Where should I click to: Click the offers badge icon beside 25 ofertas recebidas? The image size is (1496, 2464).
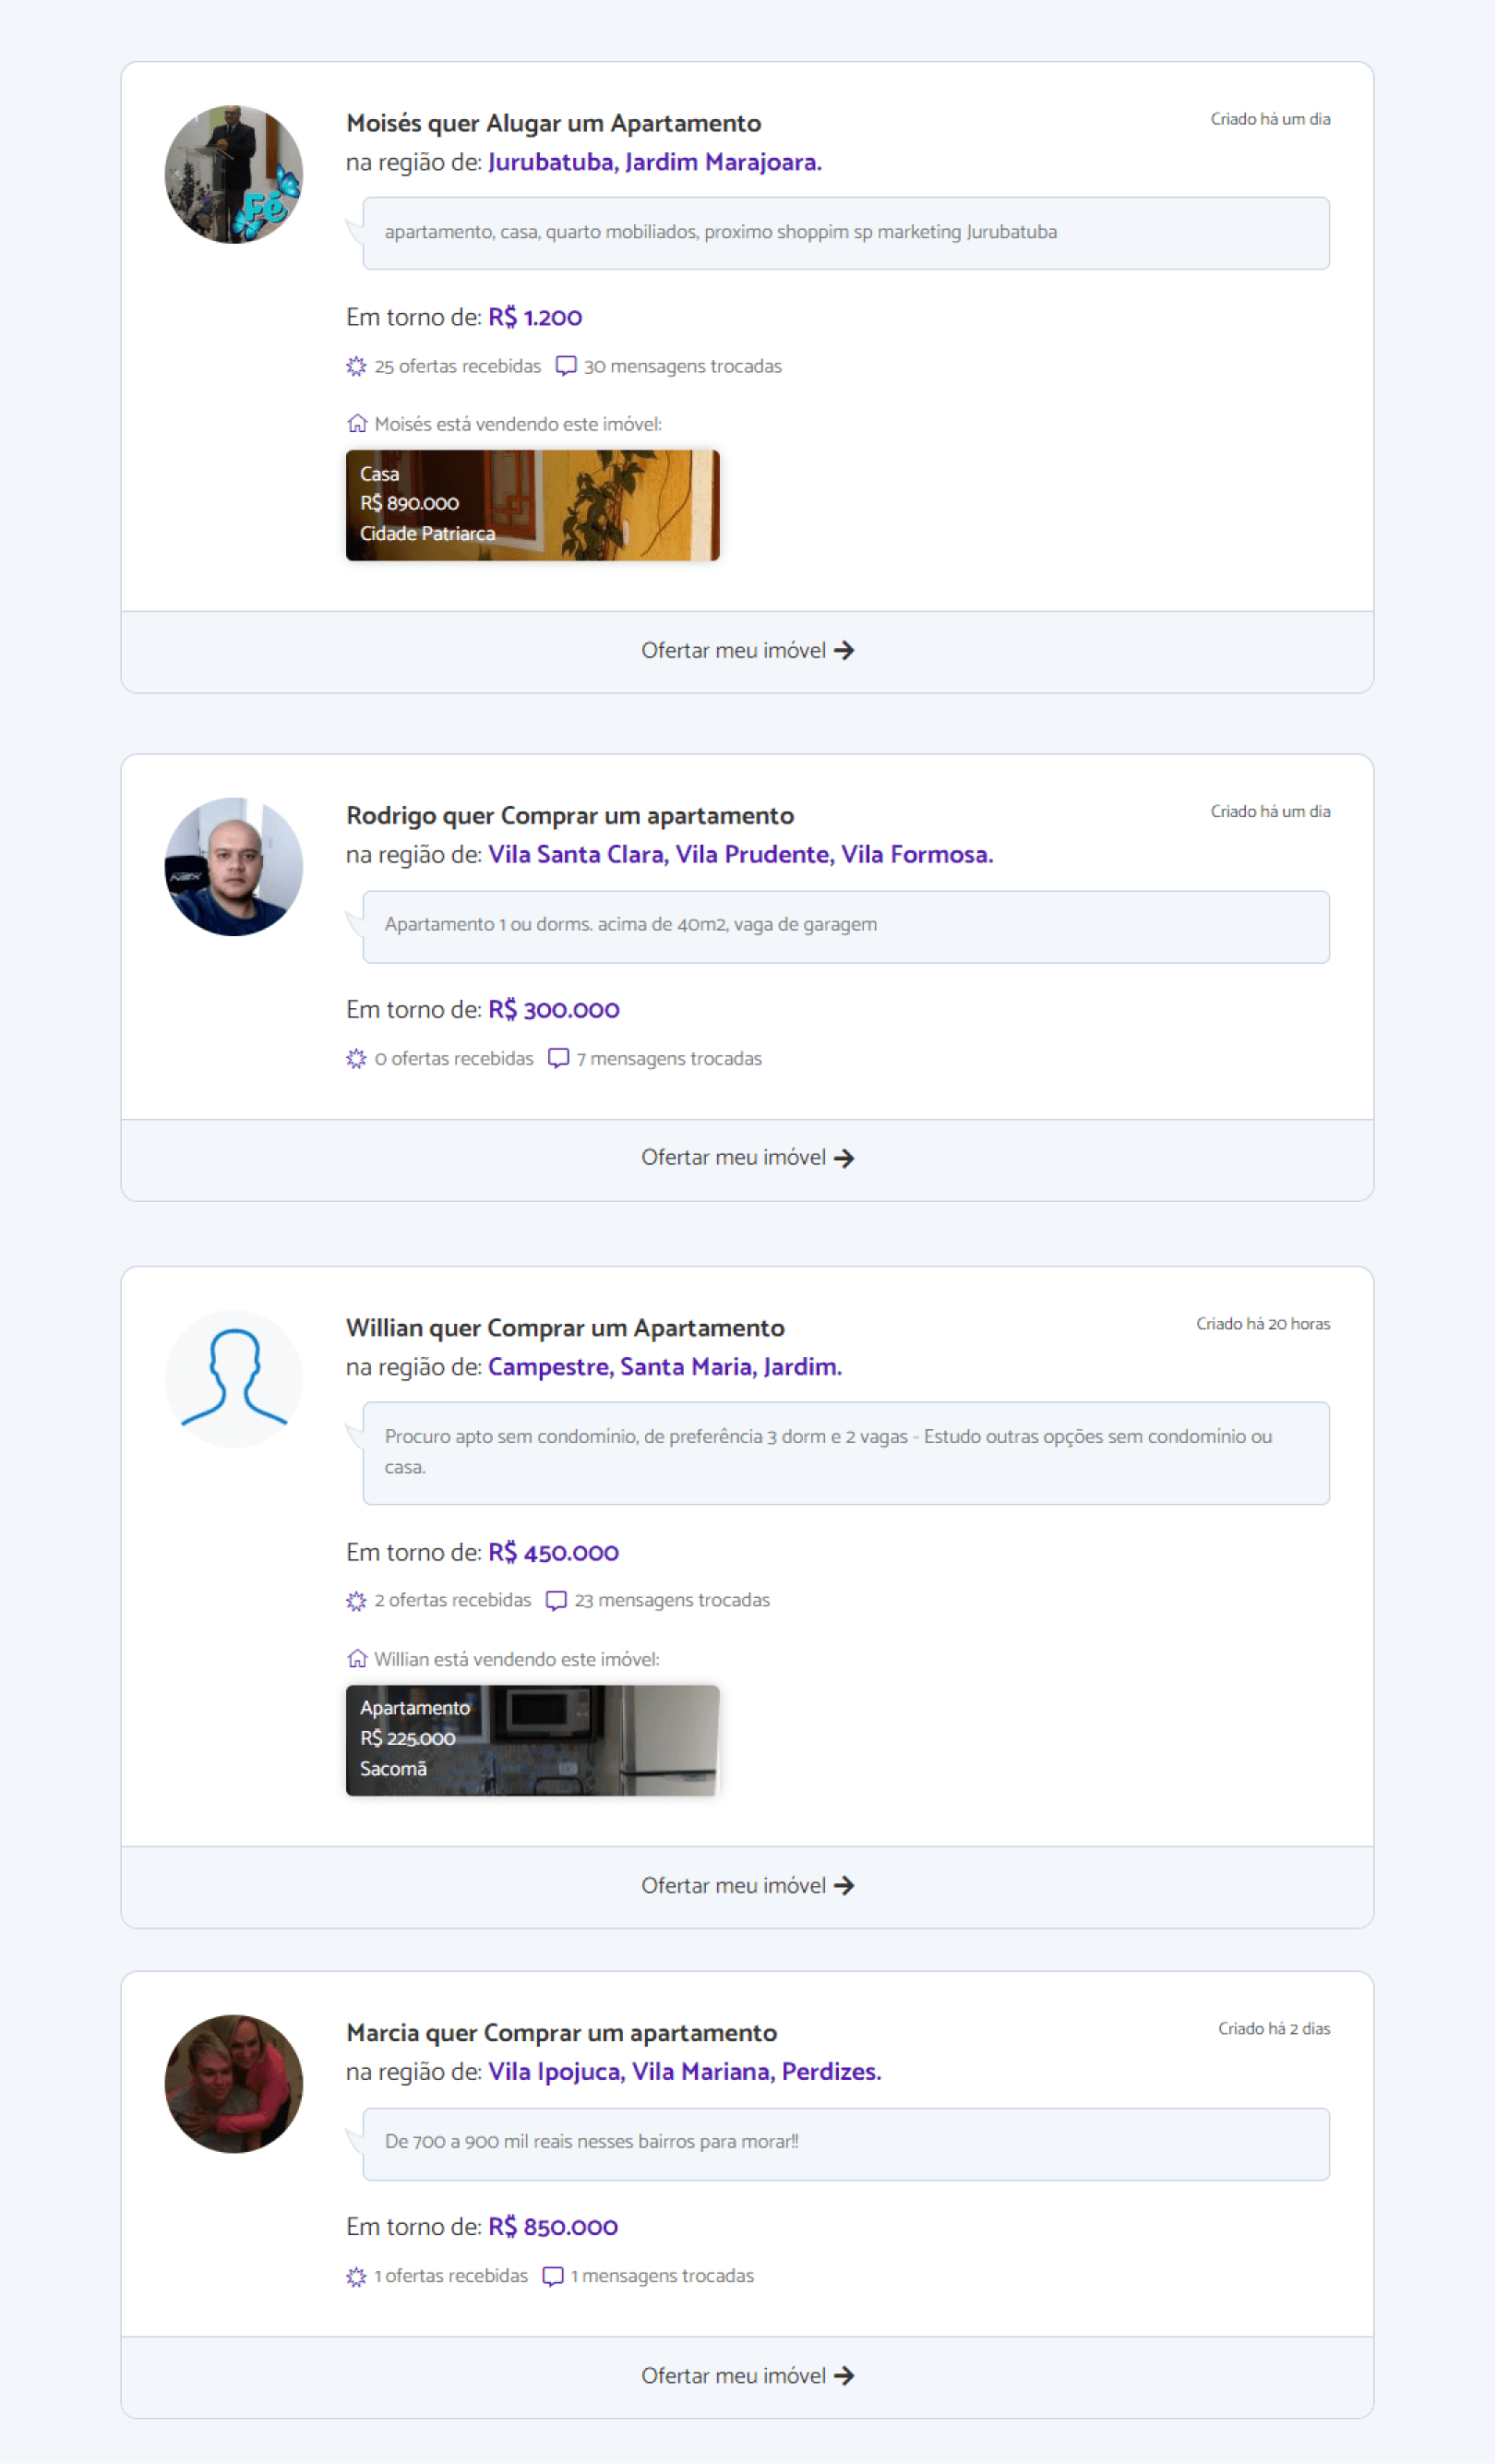(x=356, y=366)
